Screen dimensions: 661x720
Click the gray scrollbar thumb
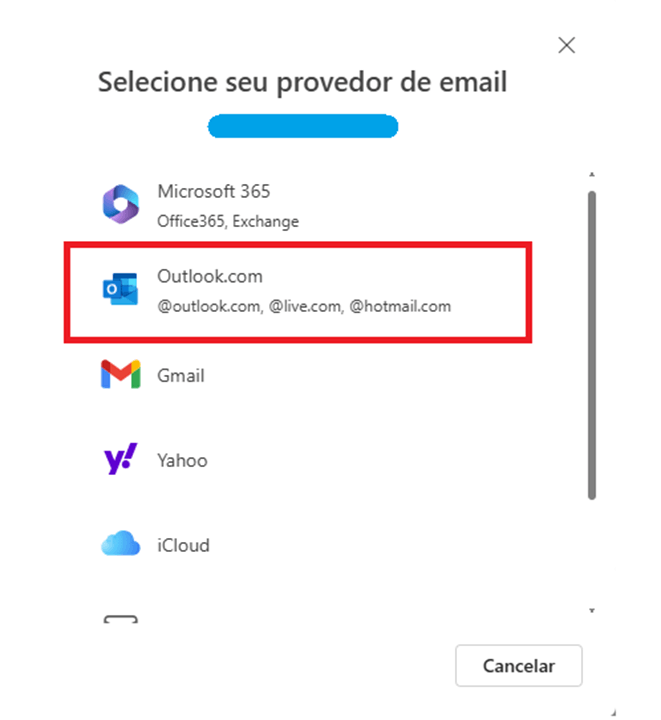click(x=592, y=345)
